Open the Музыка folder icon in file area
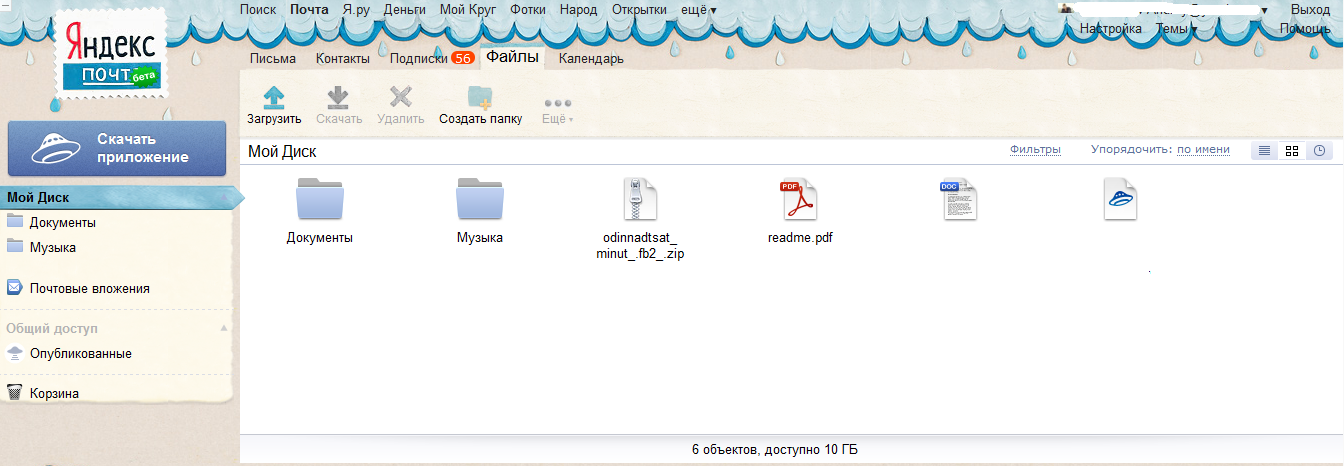Screen dimensions: 1344x466 pyautogui.click(x=480, y=198)
